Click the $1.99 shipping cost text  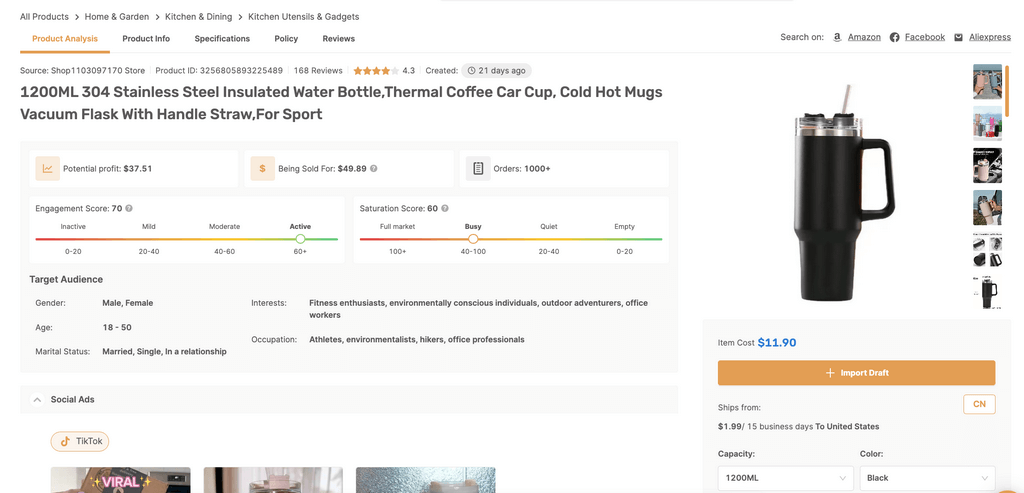tap(729, 426)
